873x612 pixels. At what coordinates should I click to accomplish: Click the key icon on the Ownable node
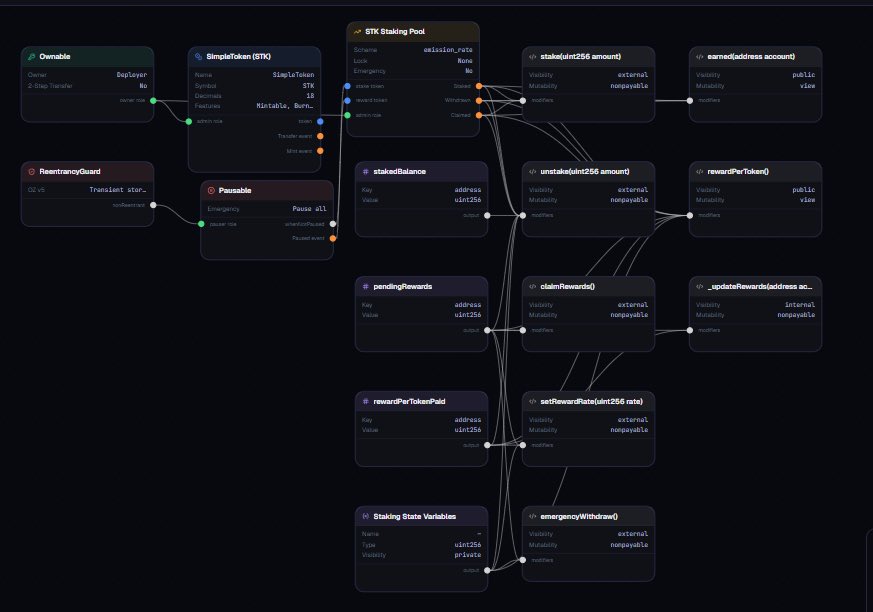[32, 56]
